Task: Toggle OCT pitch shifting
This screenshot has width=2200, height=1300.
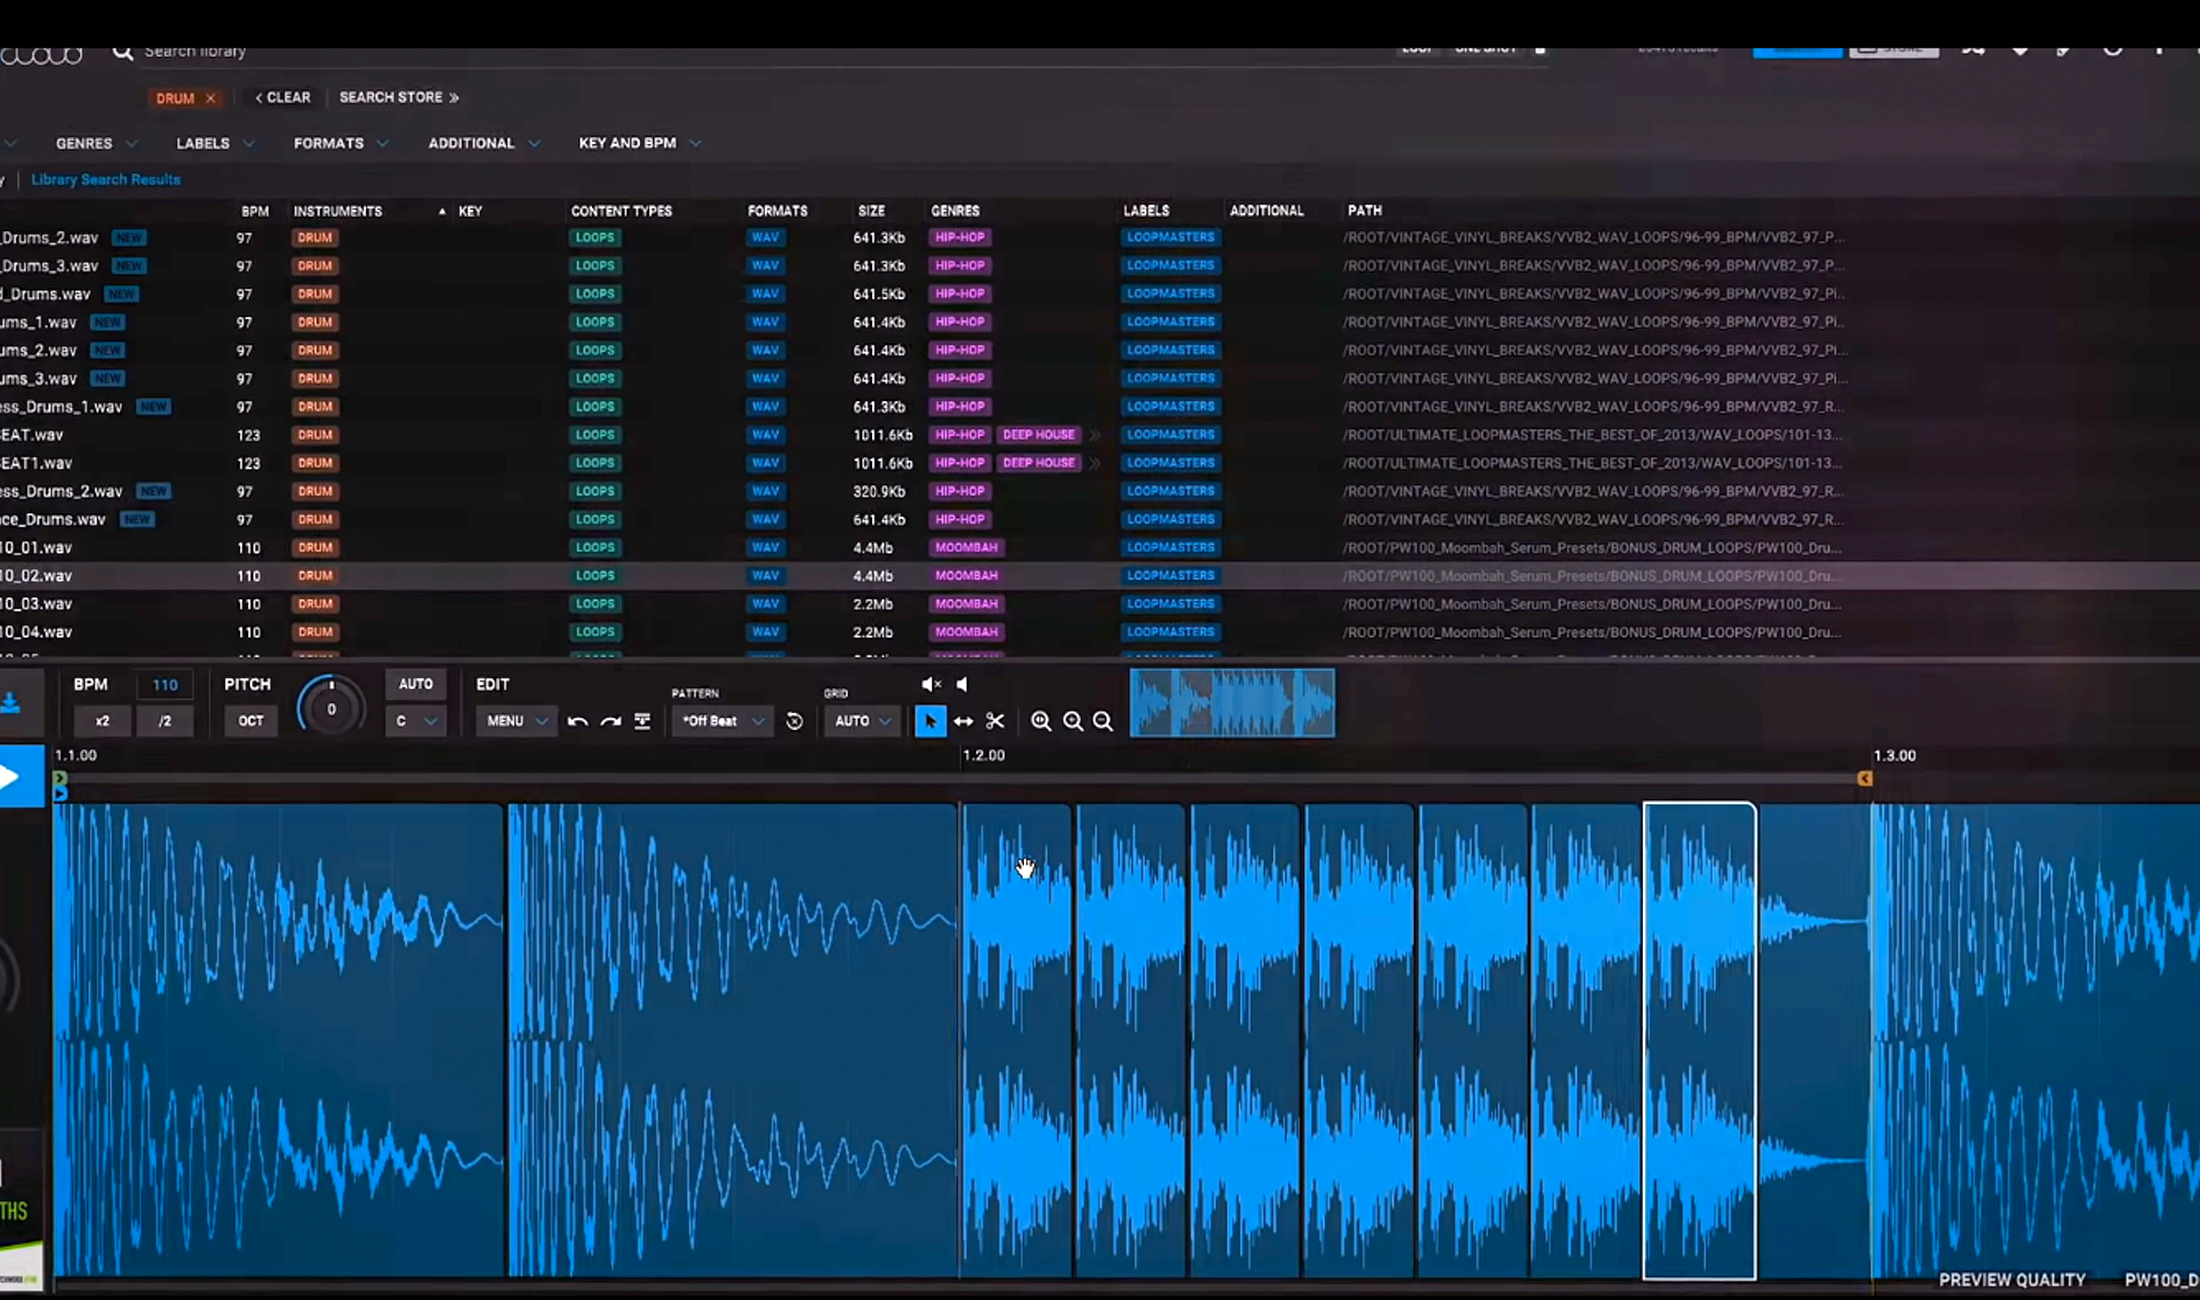Action: (x=249, y=721)
